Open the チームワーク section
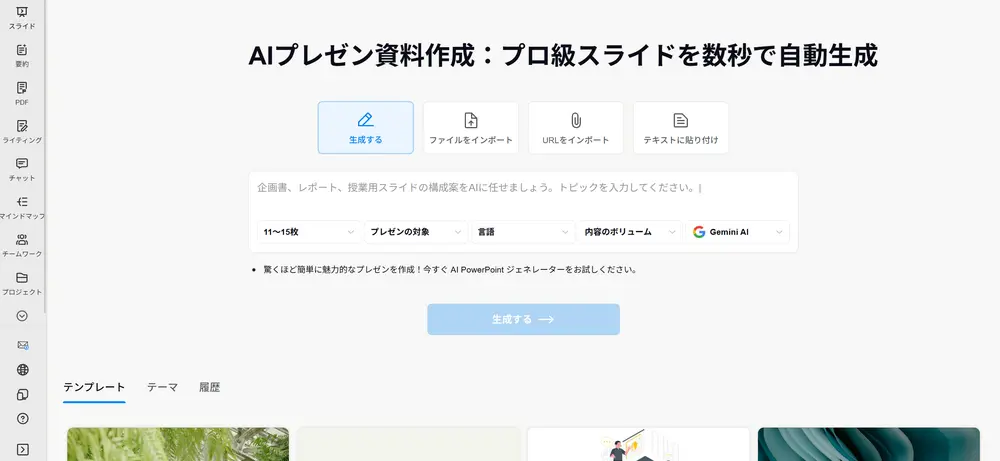The height and width of the screenshot is (461, 1000). tap(22, 245)
